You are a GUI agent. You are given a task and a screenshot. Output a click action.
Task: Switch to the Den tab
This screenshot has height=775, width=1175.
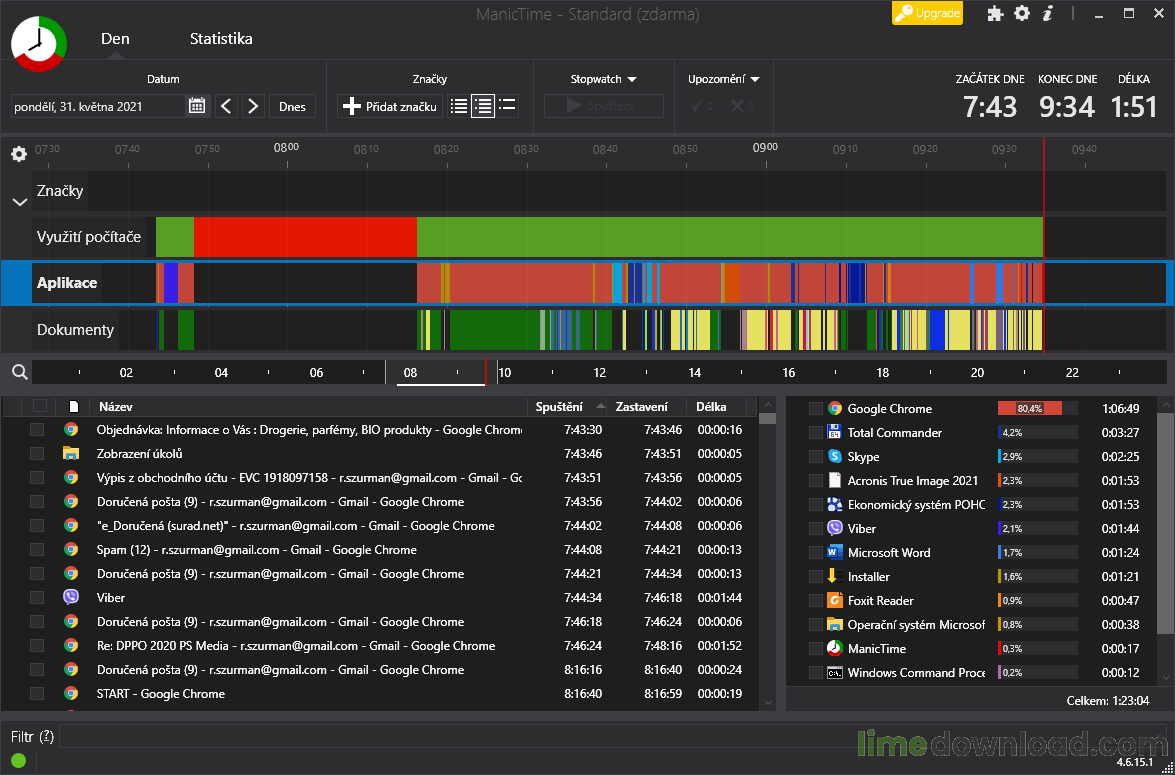click(115, 39)
